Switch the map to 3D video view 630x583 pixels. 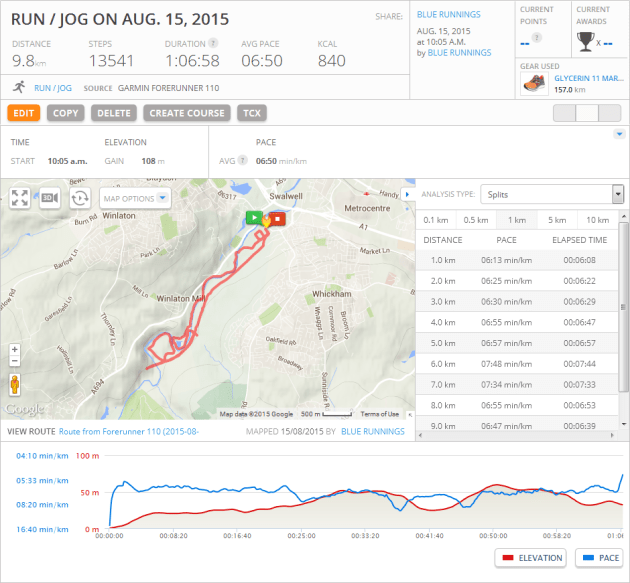point(49,198)
